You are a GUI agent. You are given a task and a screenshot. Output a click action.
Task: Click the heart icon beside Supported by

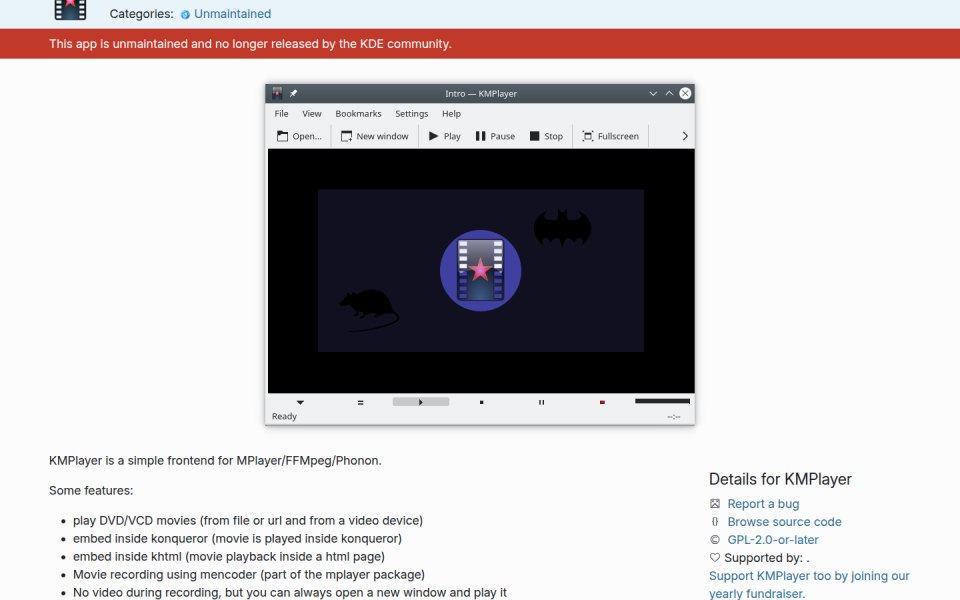(714, 558)
